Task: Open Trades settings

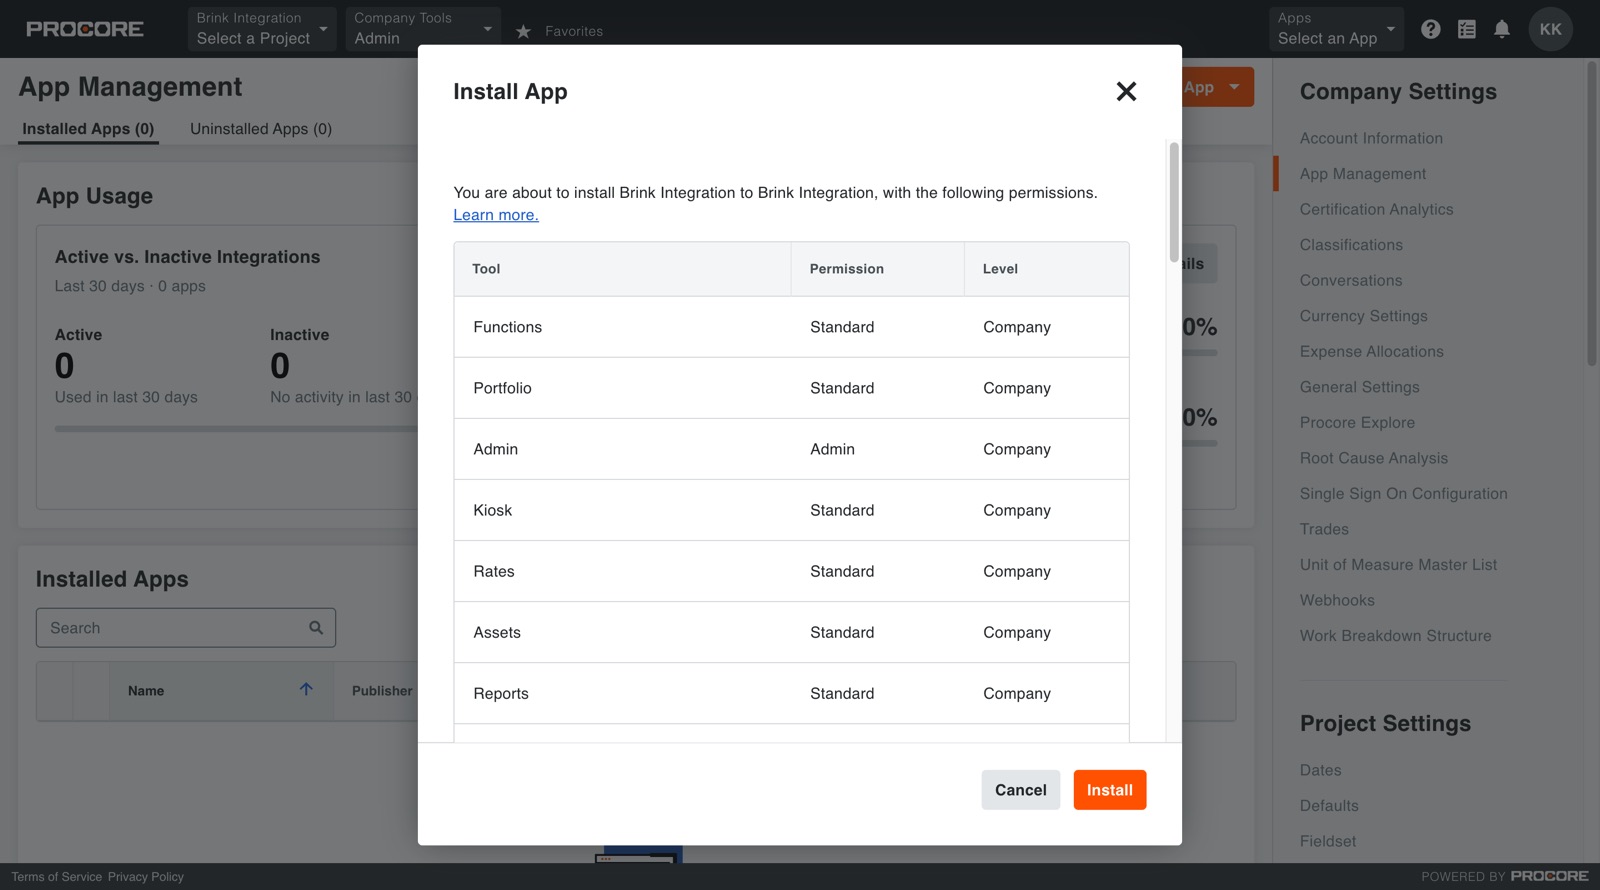Action: [x=1324, y=529]
